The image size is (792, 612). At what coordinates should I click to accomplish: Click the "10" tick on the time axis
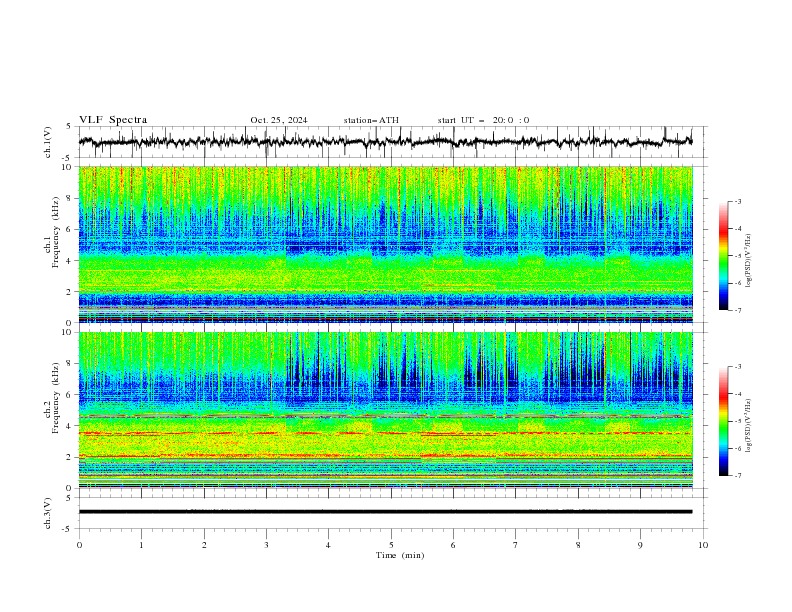703,545
